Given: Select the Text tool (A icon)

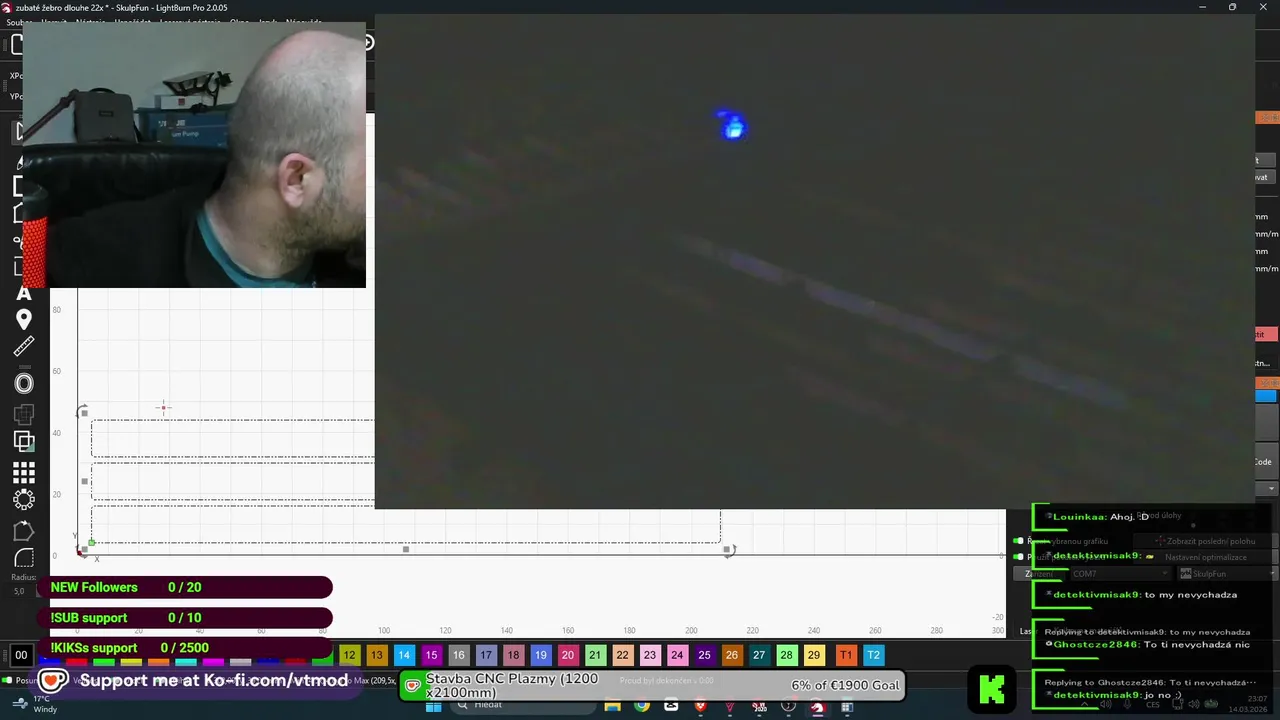Looking at the screenshot, I should coord(24,293).
